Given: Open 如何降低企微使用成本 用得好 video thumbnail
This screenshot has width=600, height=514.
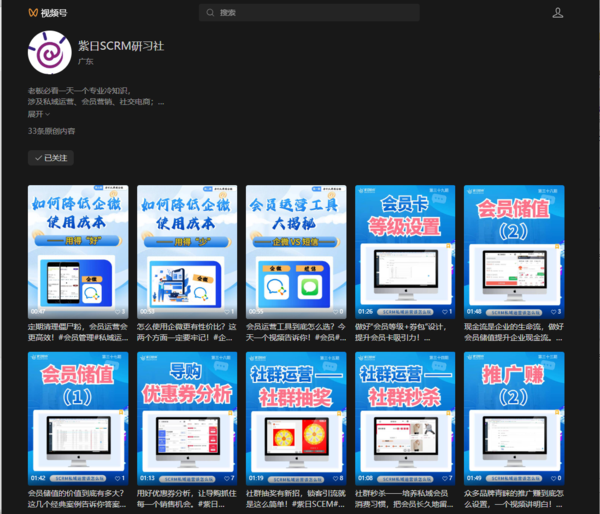Looking at the screenshot, I should point(78,252).
